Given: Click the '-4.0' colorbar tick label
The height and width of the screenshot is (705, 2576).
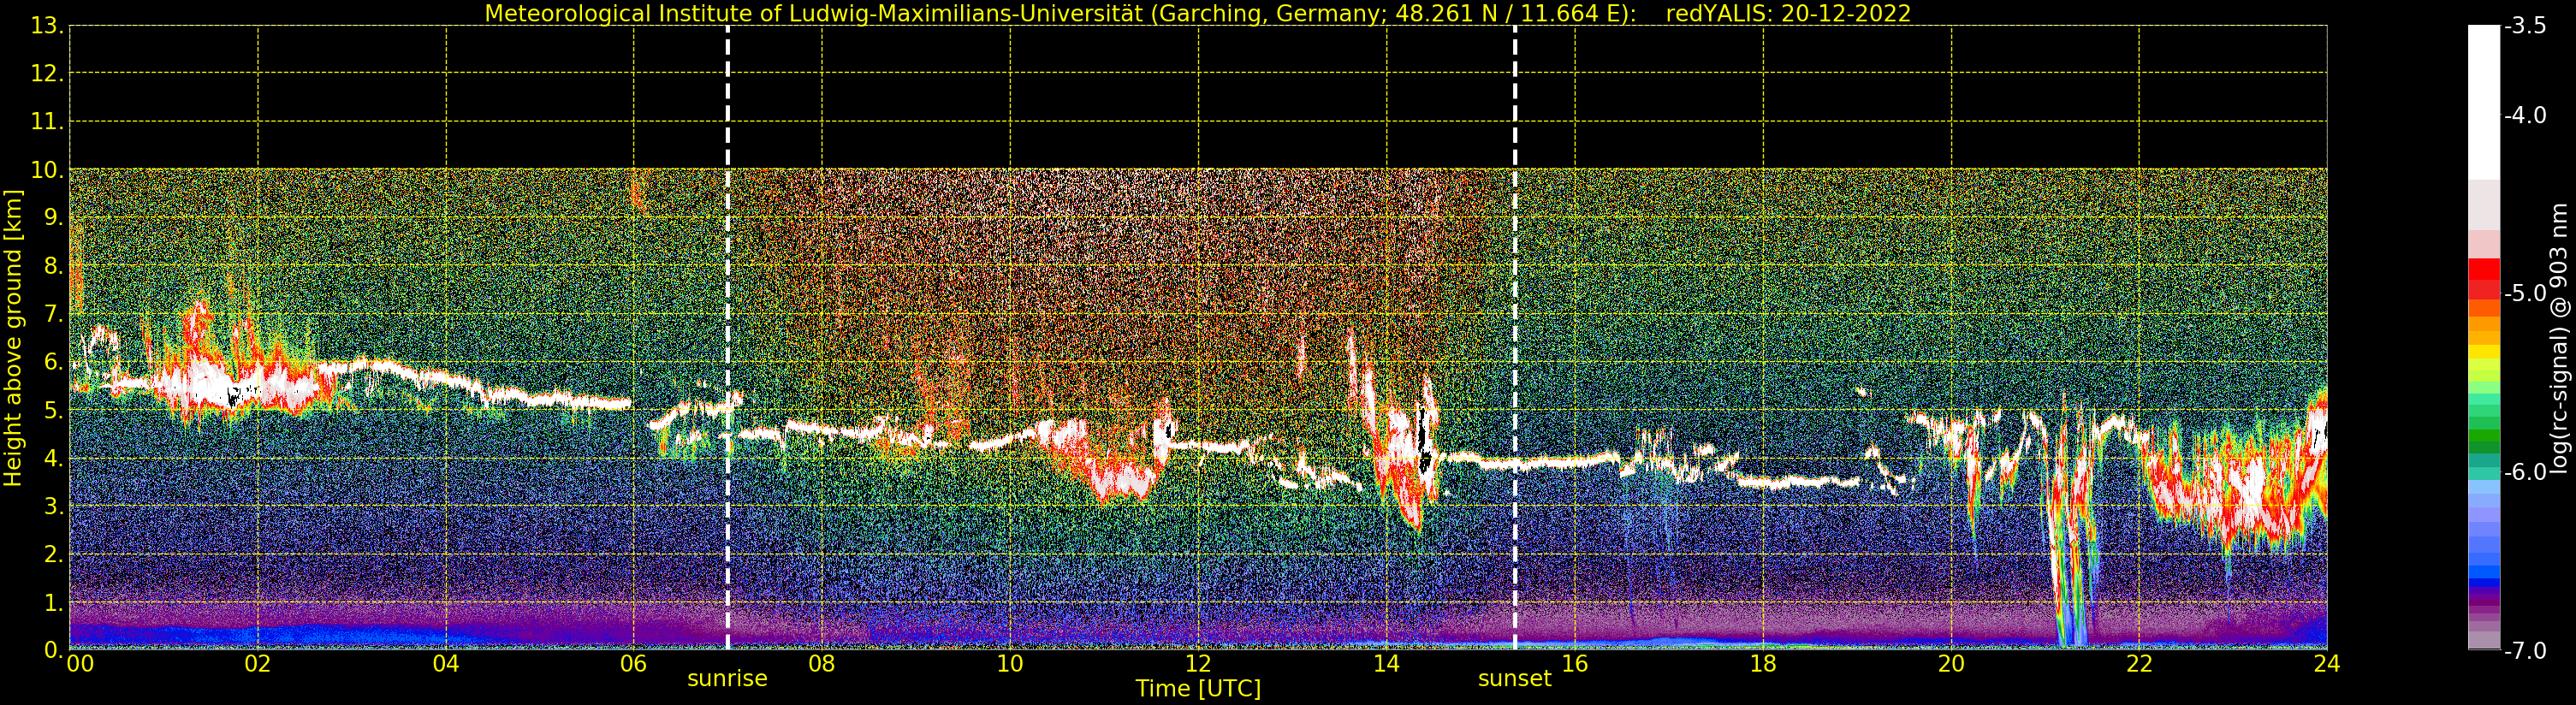Looking at the screenshot, I should tap(2525, 115).
